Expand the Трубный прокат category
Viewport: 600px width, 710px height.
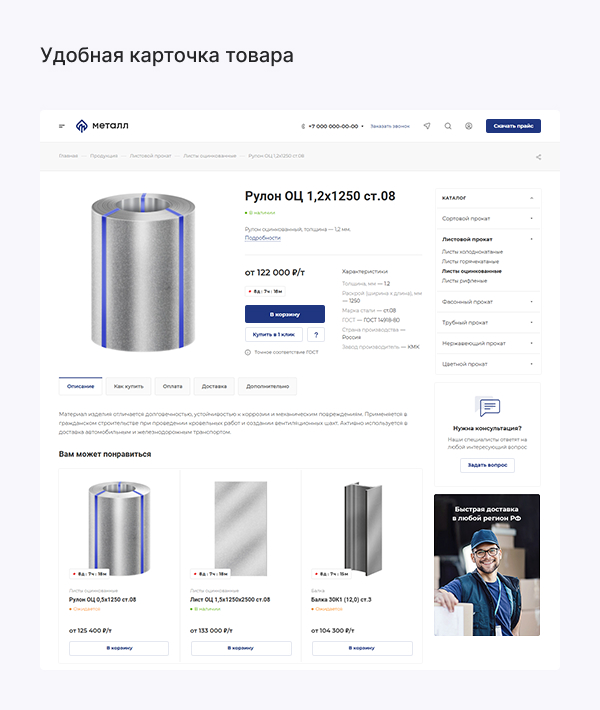(x=531, y=322)
